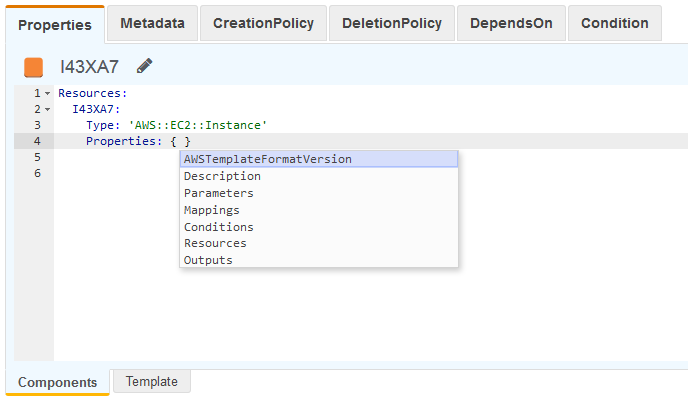Collapse the I43XA7 fold arrow on line 2

pos(47,108)
